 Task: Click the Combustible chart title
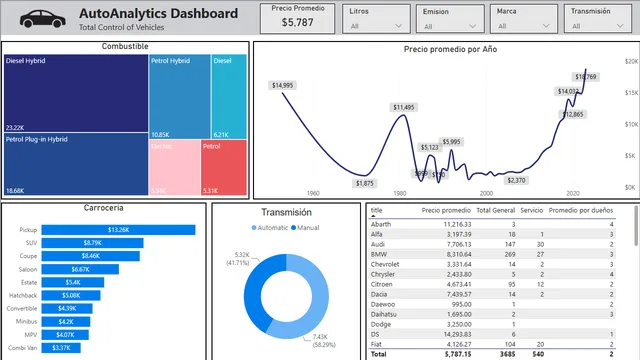125,47
